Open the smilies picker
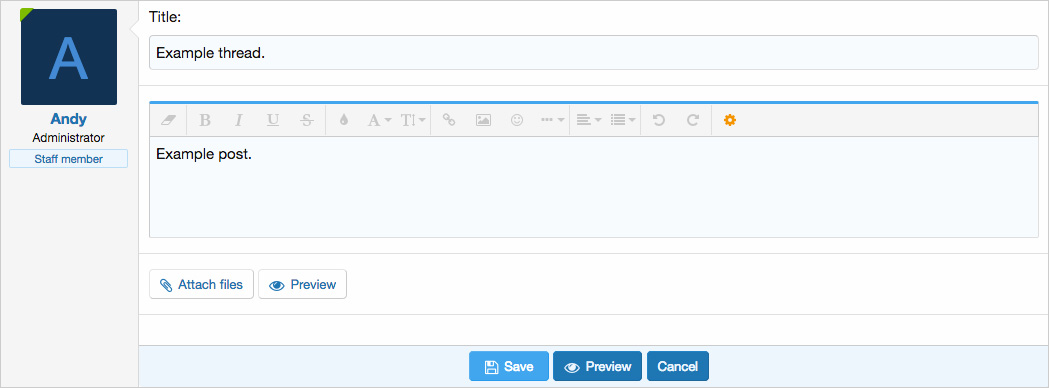1049x388 pixels. [x=517, y=120]
